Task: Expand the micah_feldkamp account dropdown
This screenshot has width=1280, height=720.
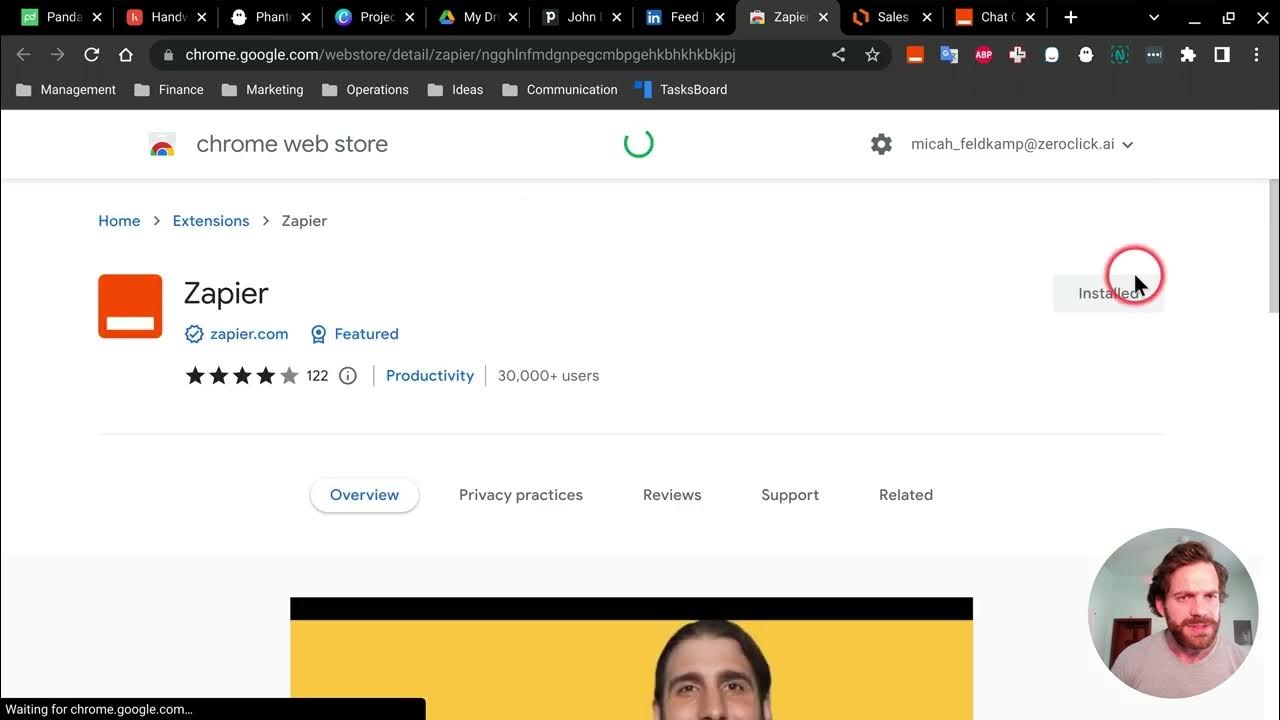Action: 1128,144
